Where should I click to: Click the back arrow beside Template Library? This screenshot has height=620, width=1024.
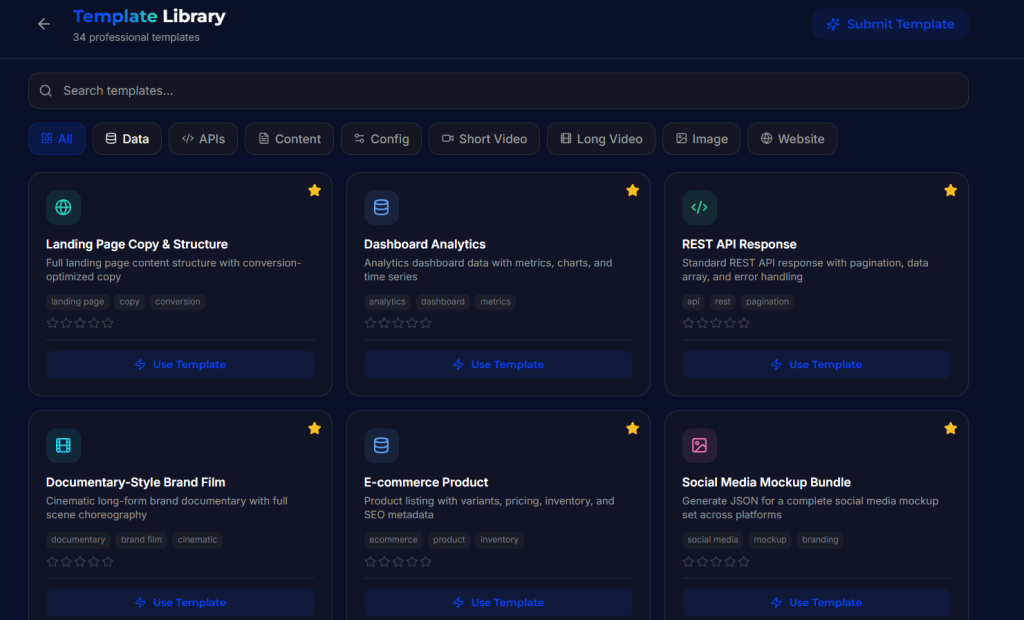[x=43, y=24]
